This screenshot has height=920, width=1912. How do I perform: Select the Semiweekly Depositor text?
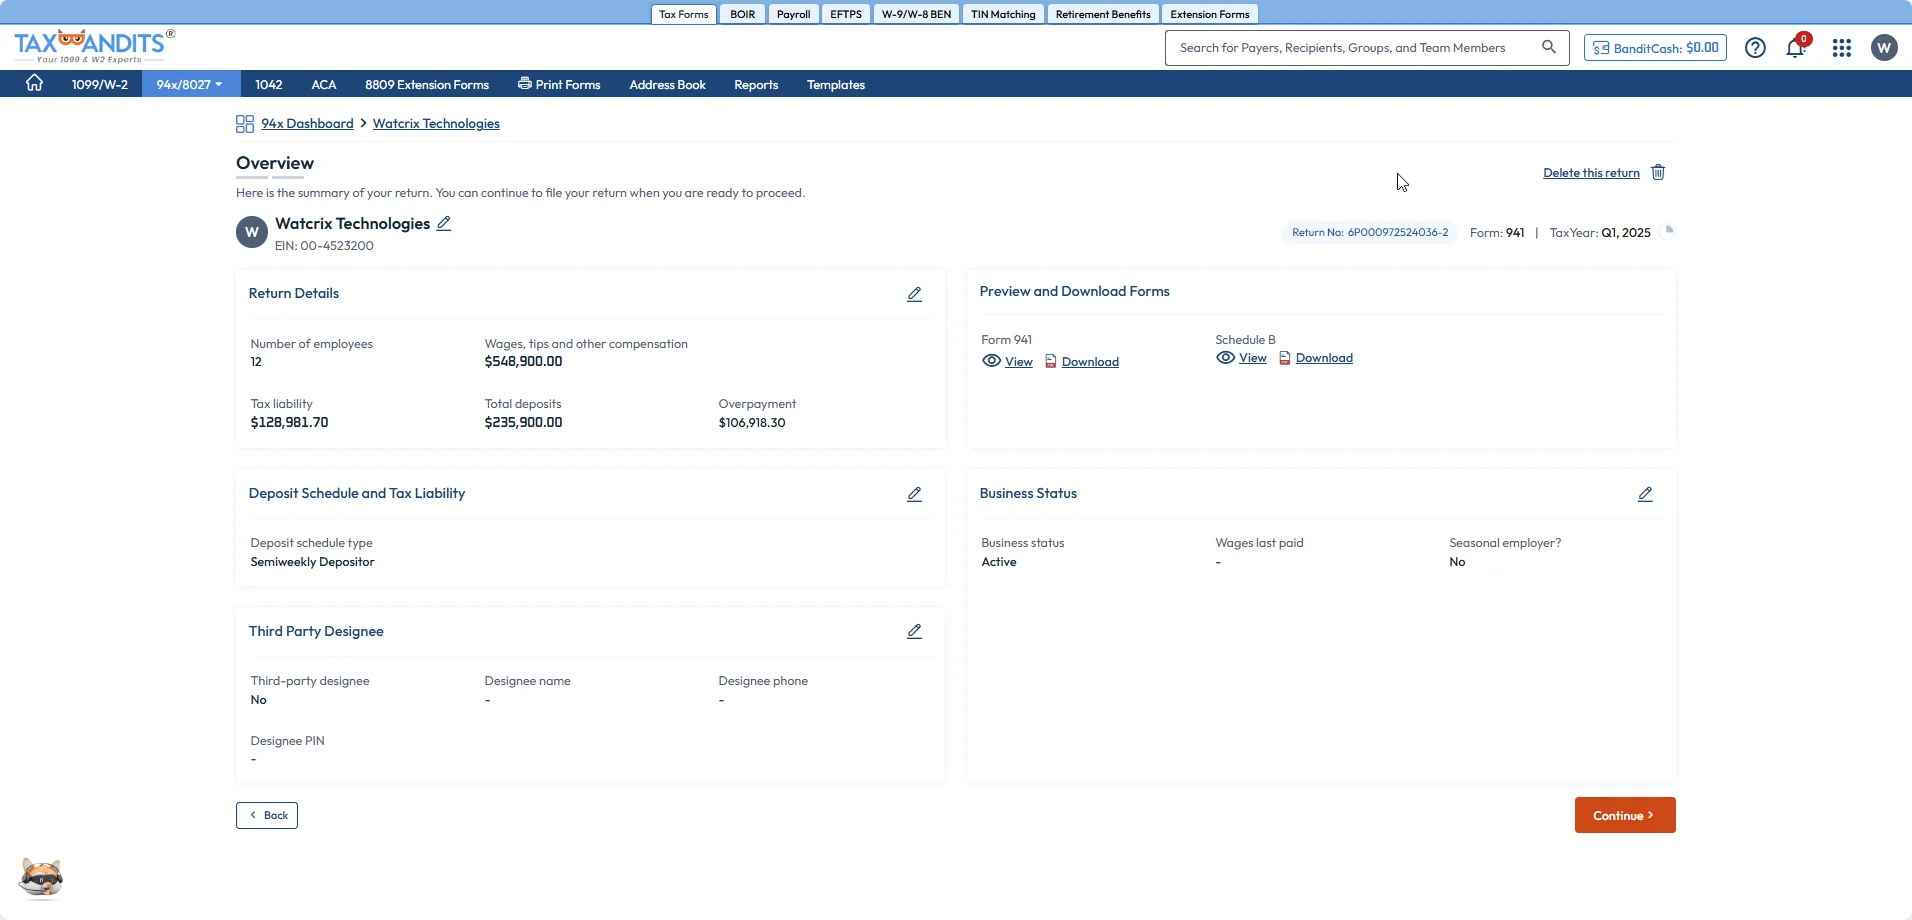click(x=312, y=562)
